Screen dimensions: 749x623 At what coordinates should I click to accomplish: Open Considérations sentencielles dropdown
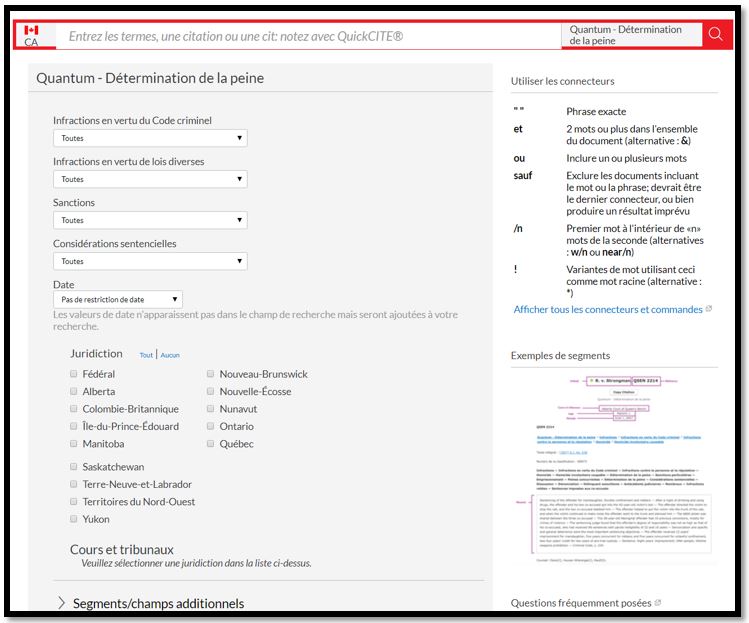click(150, 261)
